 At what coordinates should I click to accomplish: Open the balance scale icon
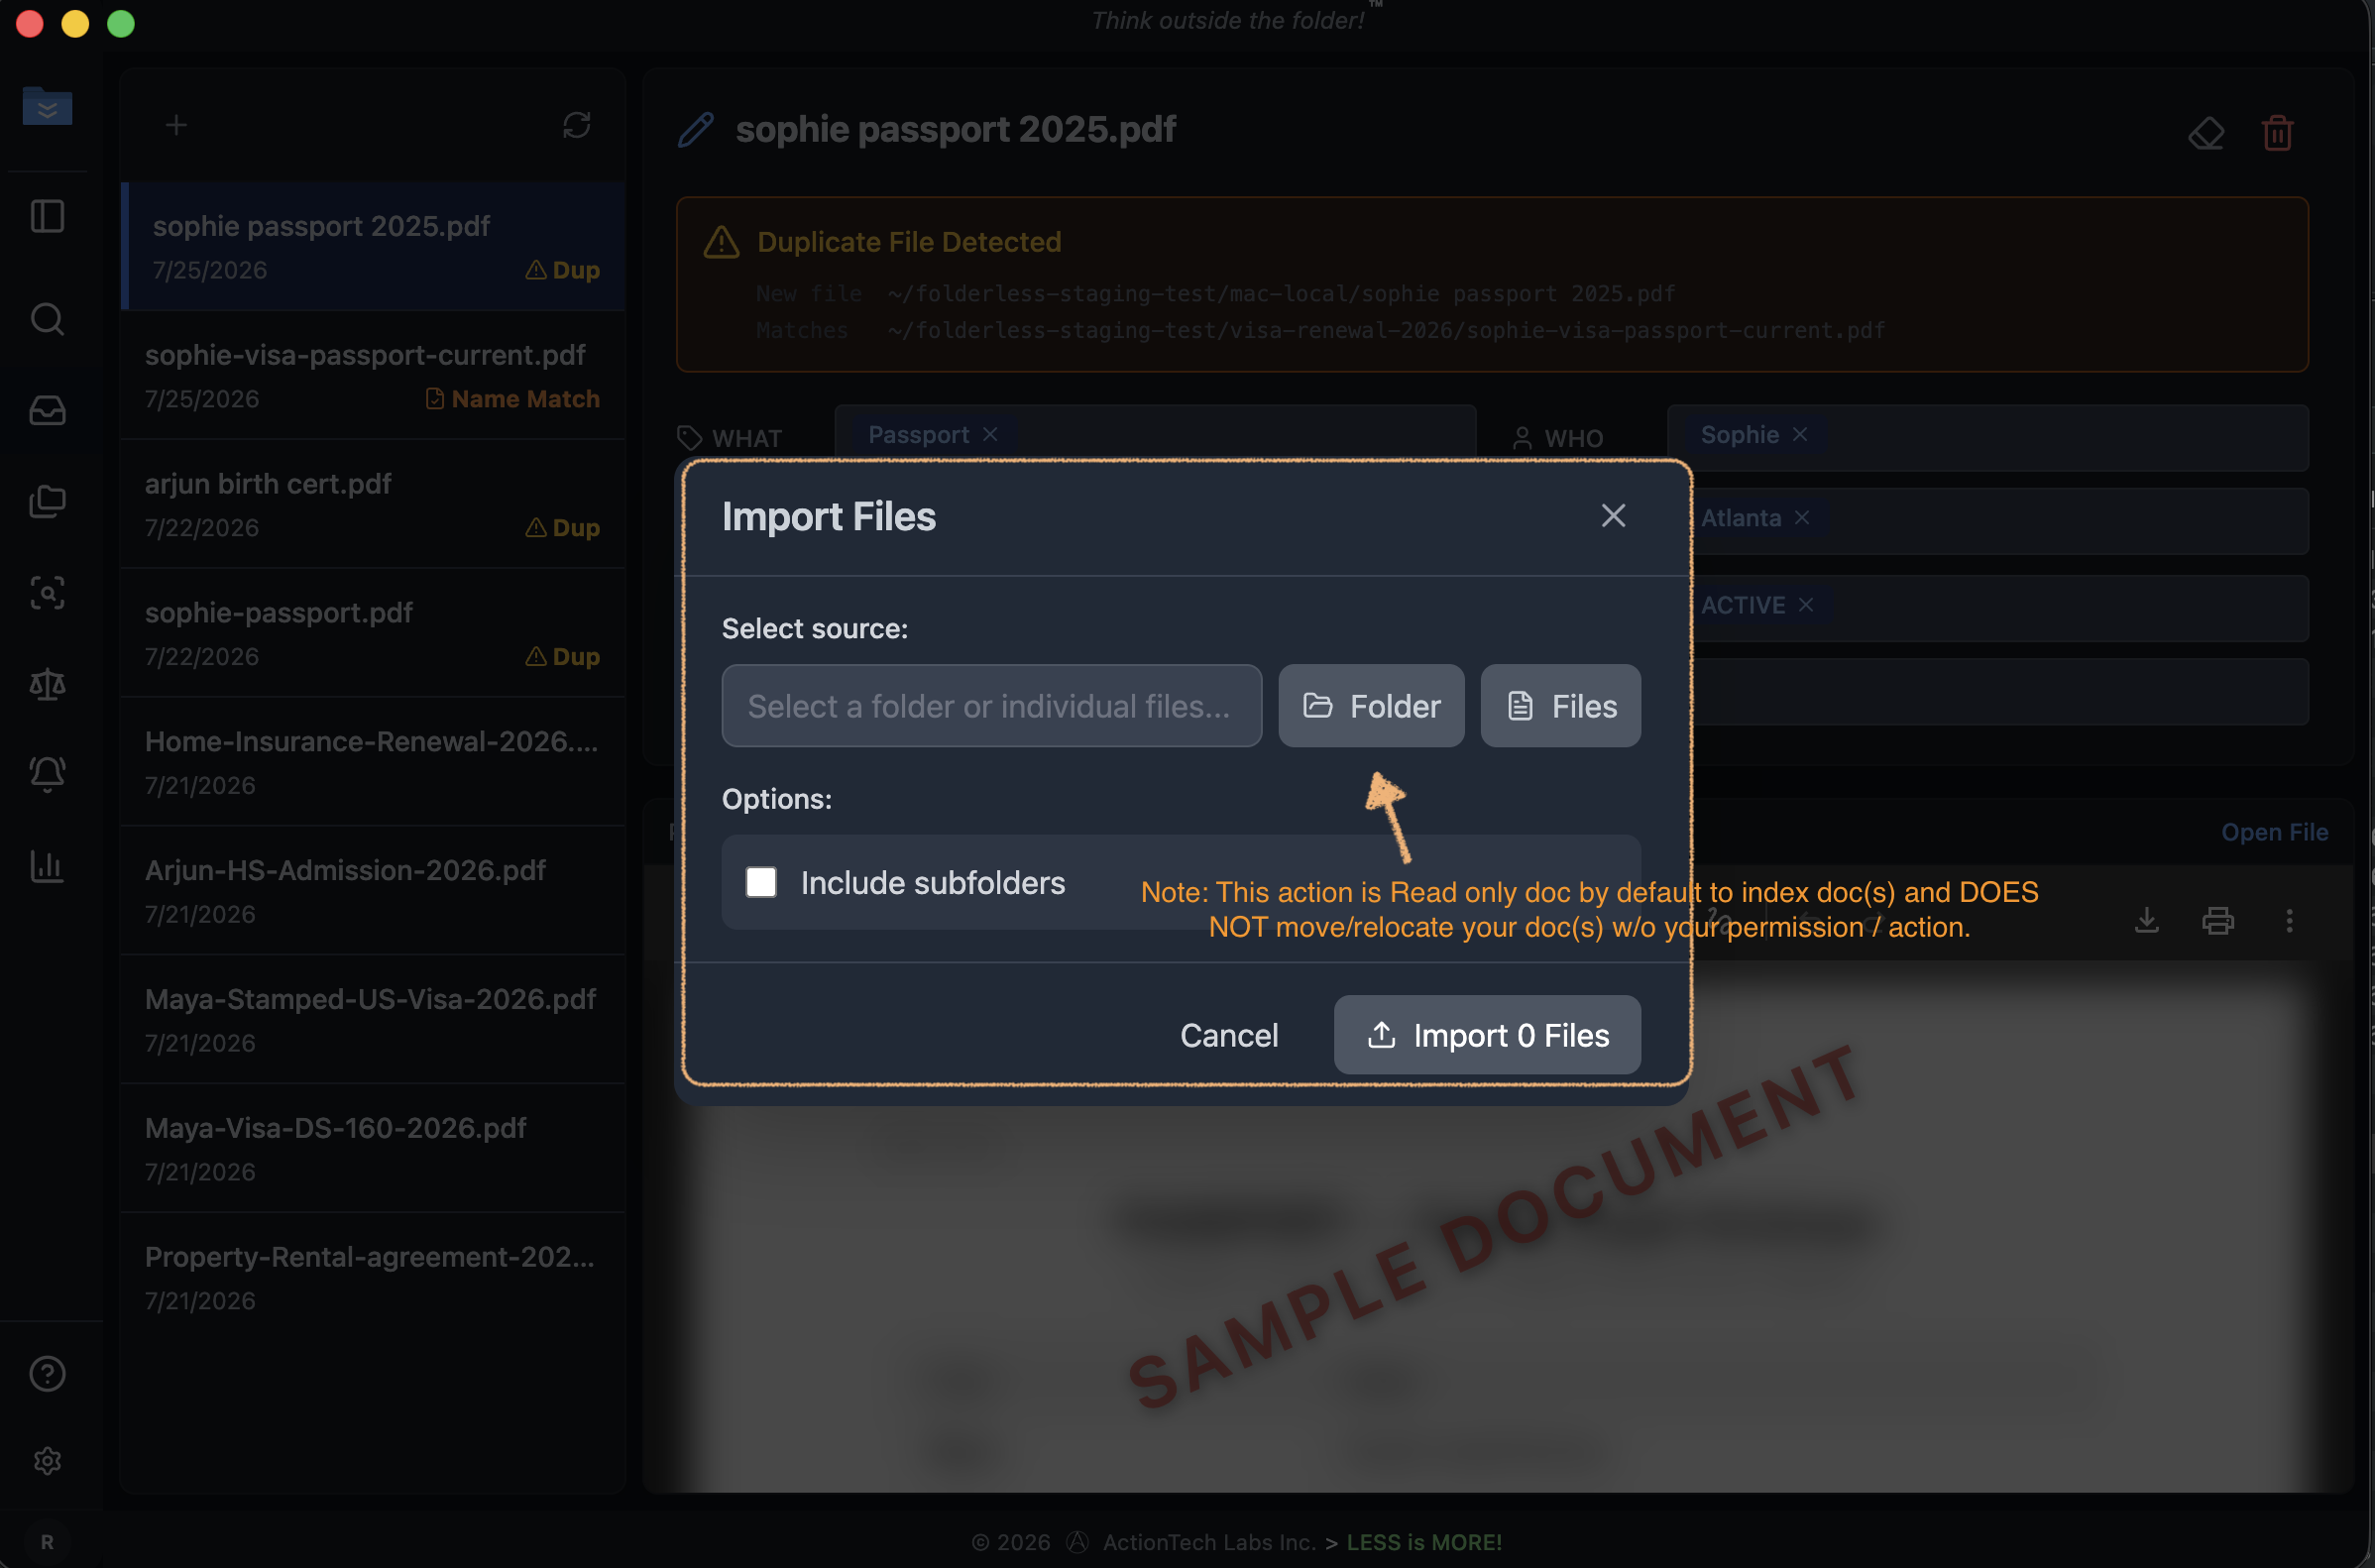pyautogui.click(x=47, y=684)
